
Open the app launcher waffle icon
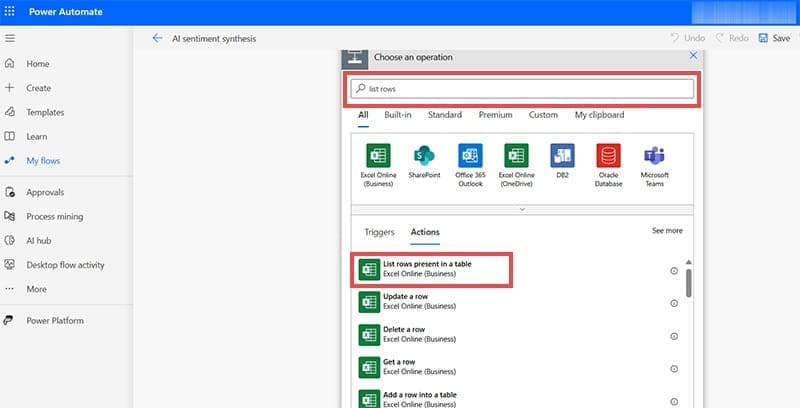pos(10,11)
